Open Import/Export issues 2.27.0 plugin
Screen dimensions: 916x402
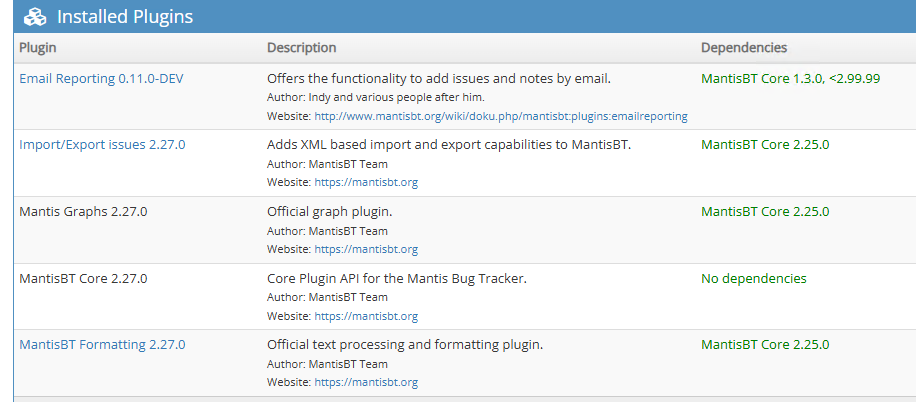click(x=102, y=144)
